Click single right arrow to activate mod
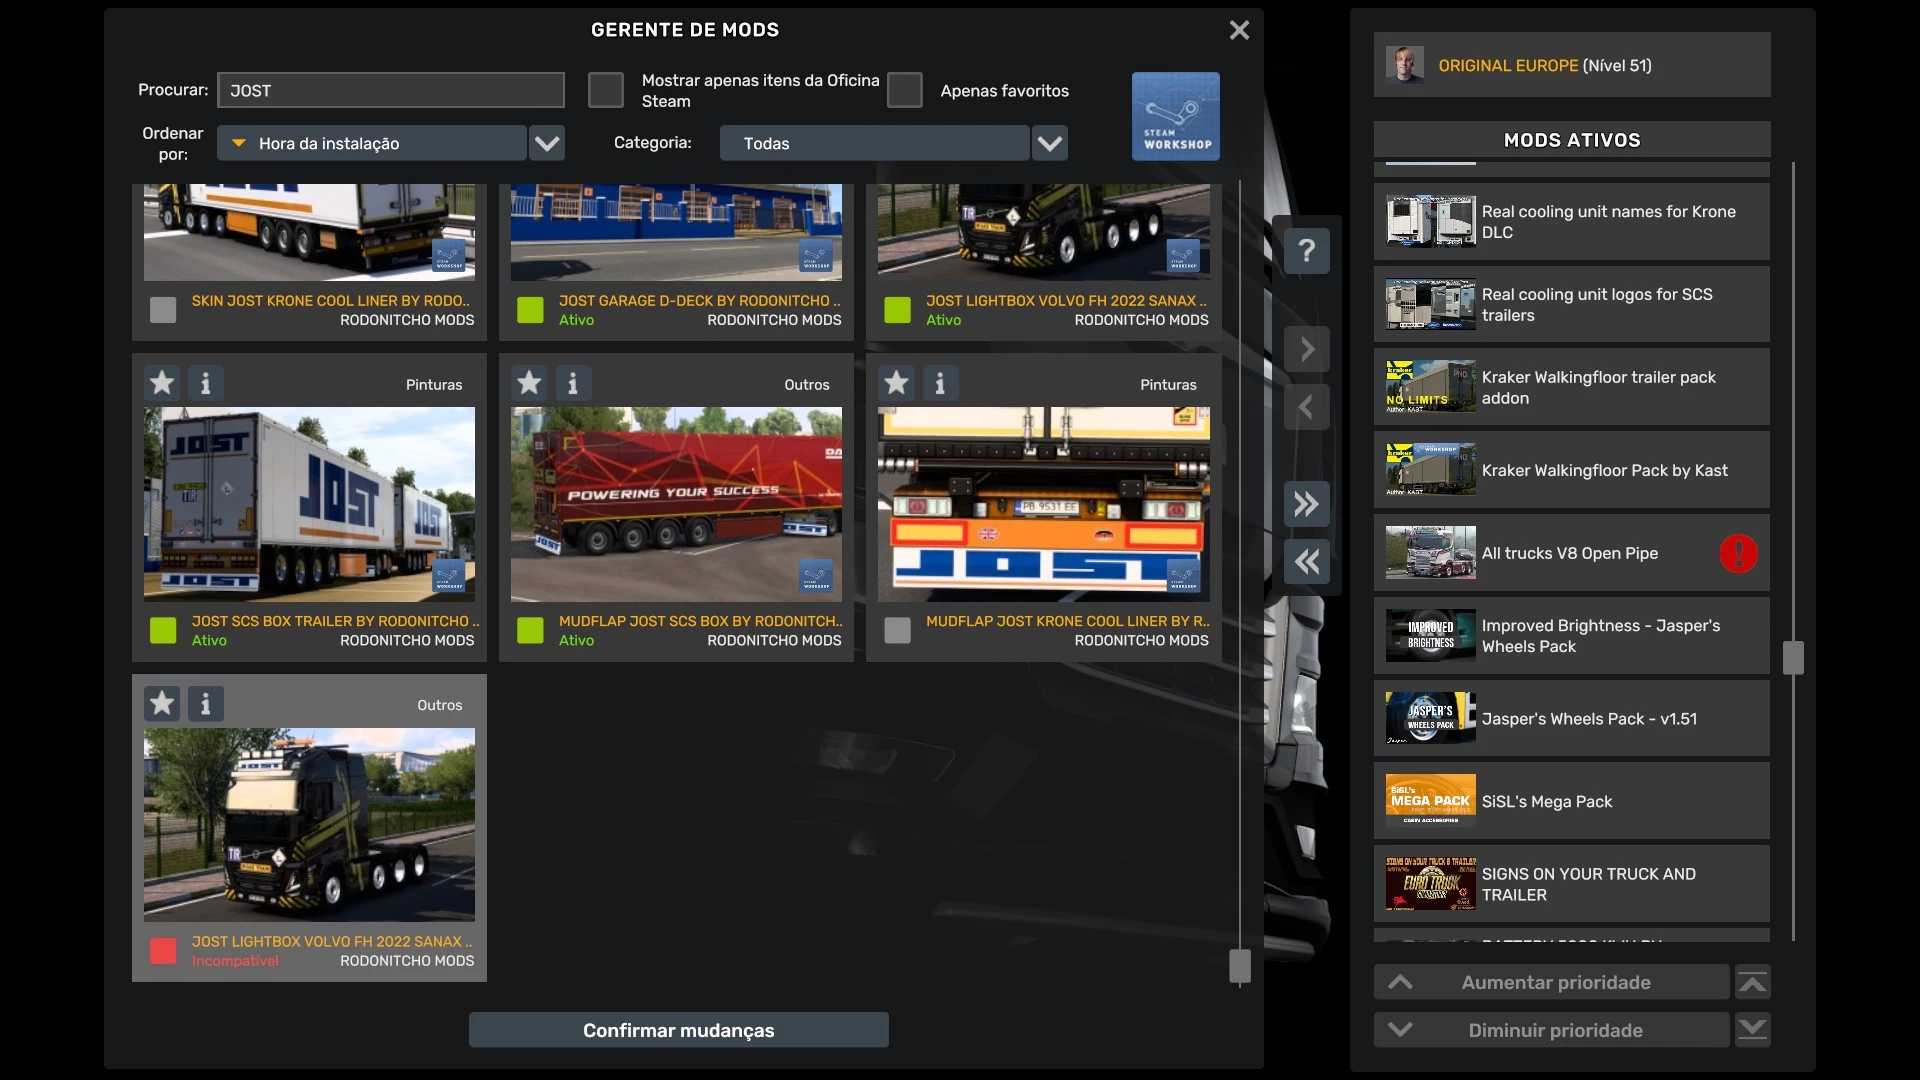Image resolution: width=1920 pixels, height=1080 pixels. 1306,349
